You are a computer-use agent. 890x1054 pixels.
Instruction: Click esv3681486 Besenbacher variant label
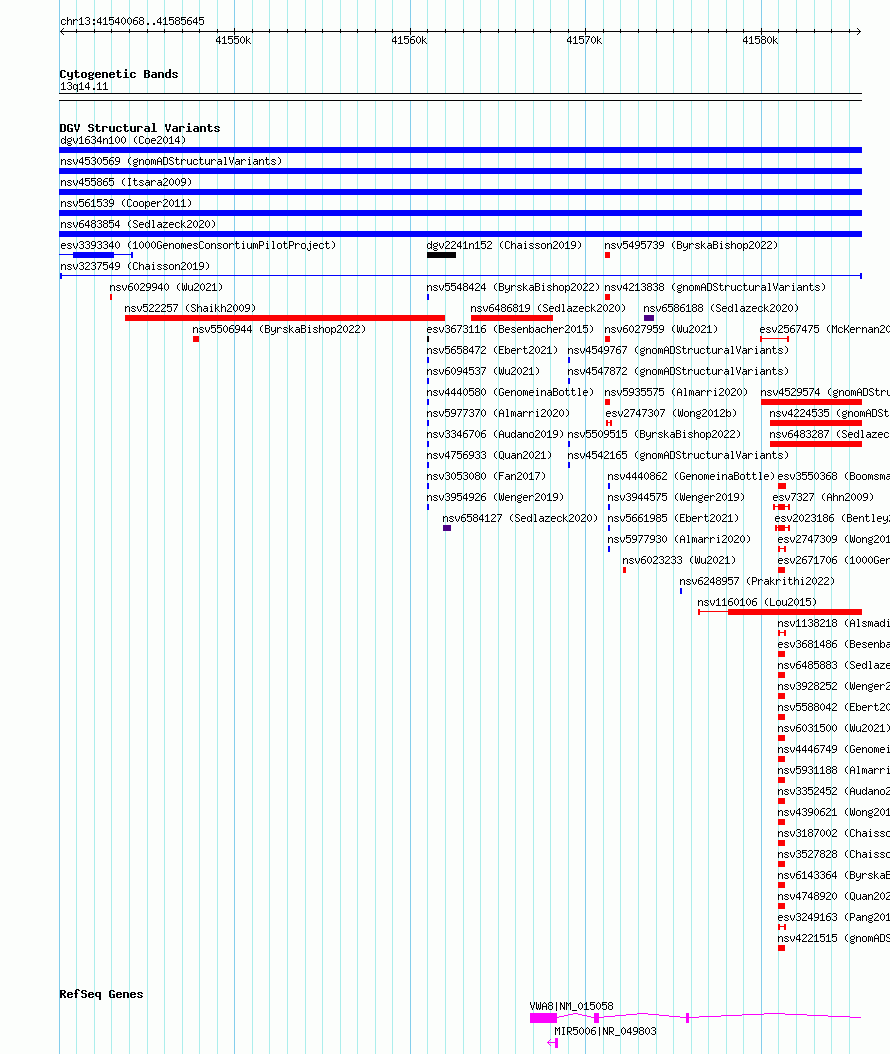pyautogui.click(x=834, y=644)
